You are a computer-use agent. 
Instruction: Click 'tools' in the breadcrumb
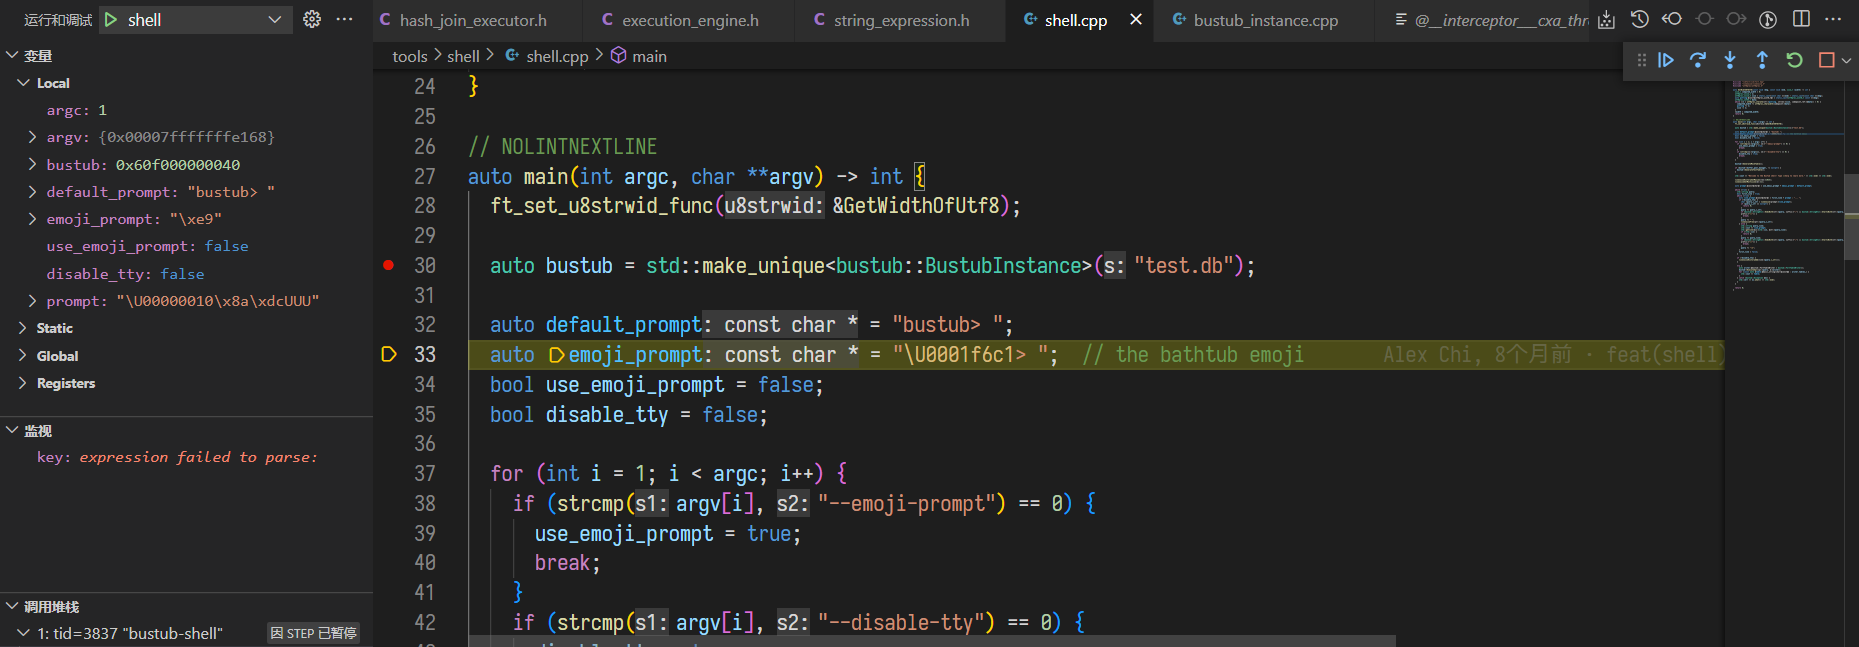[410, 57]
